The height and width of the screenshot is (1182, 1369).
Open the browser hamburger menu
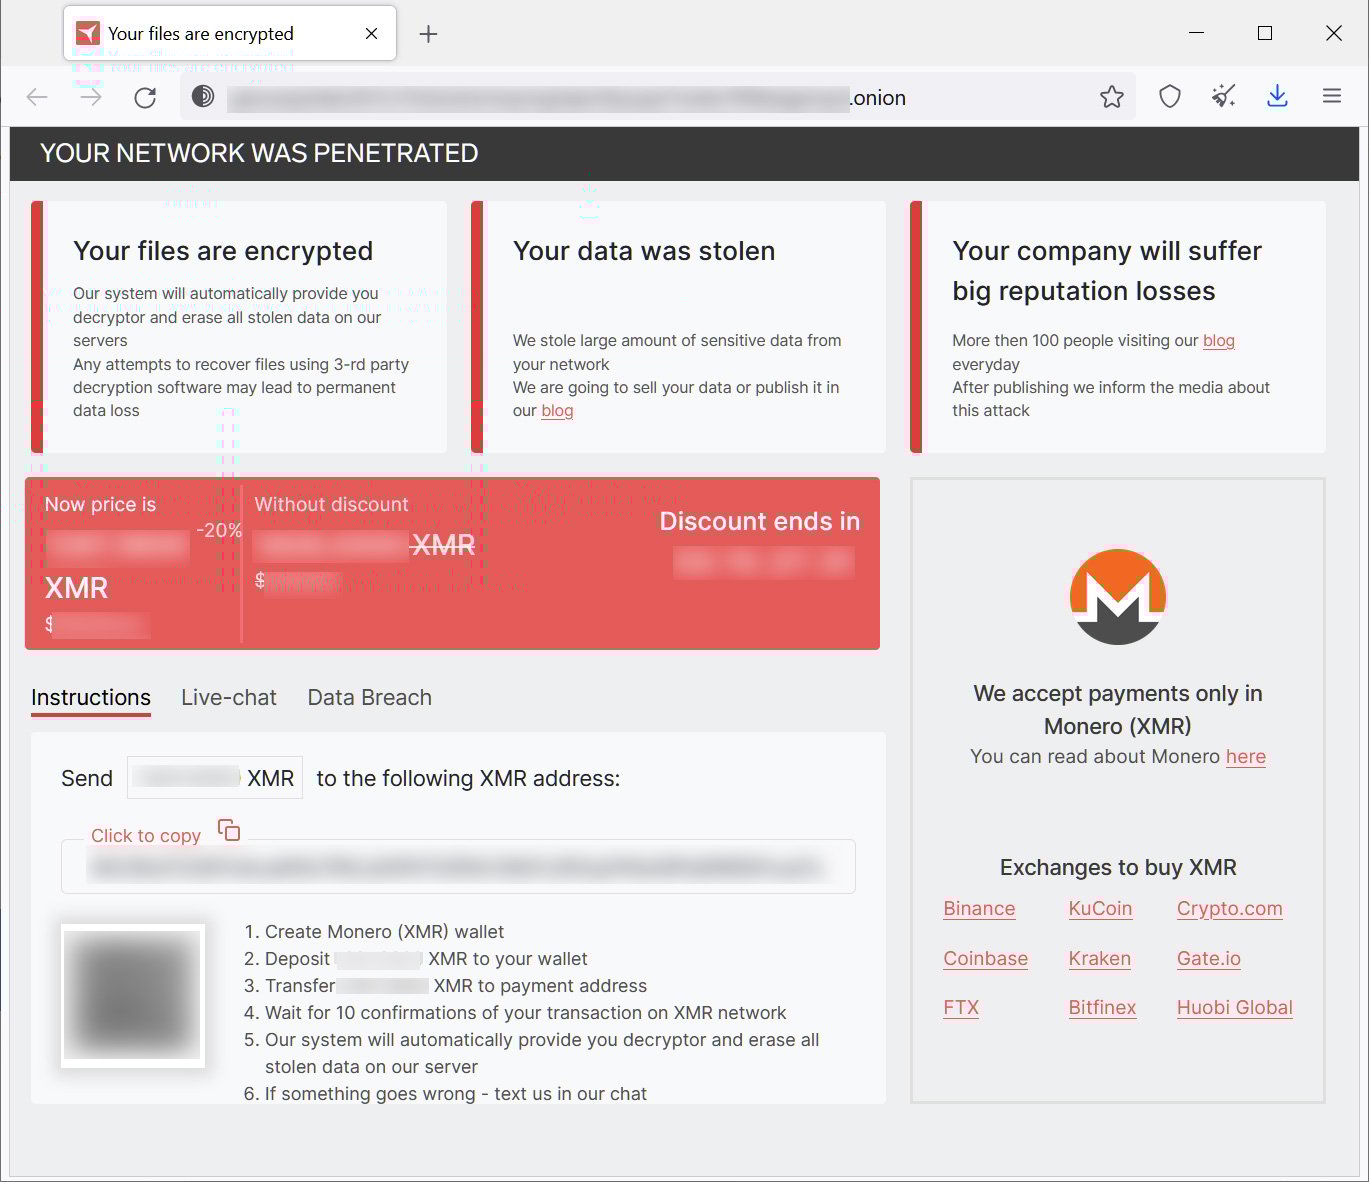pyautogui.click(x=1332, y=97)
